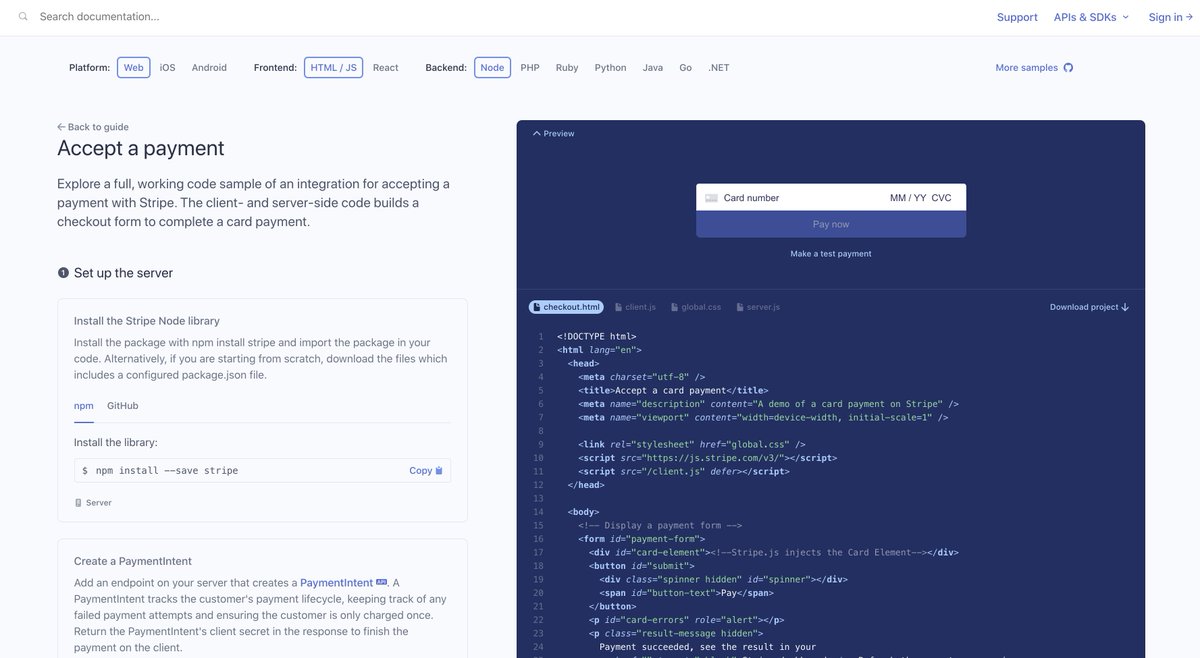Viewport: 1200px width, 658px height.
Task: Click the credit card icon in card field
Action: 711,198
